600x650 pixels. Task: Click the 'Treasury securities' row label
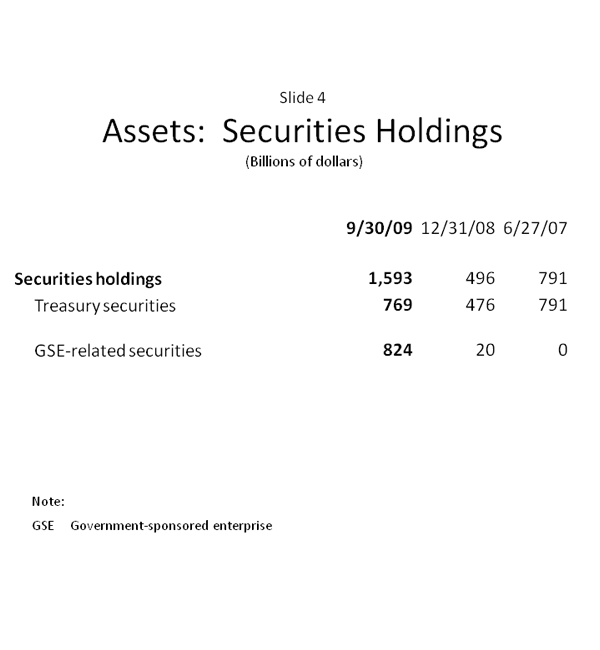(x=105, y=306)
